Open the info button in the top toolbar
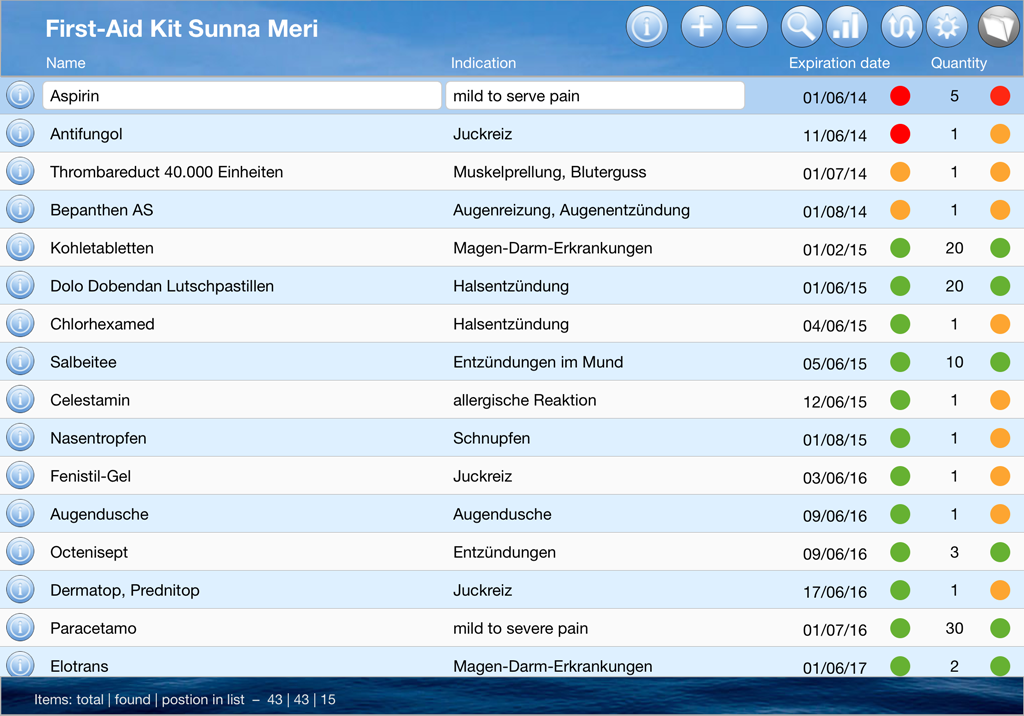The height and width of the screenshot is (716, 1024). click(x=647, y=27)
